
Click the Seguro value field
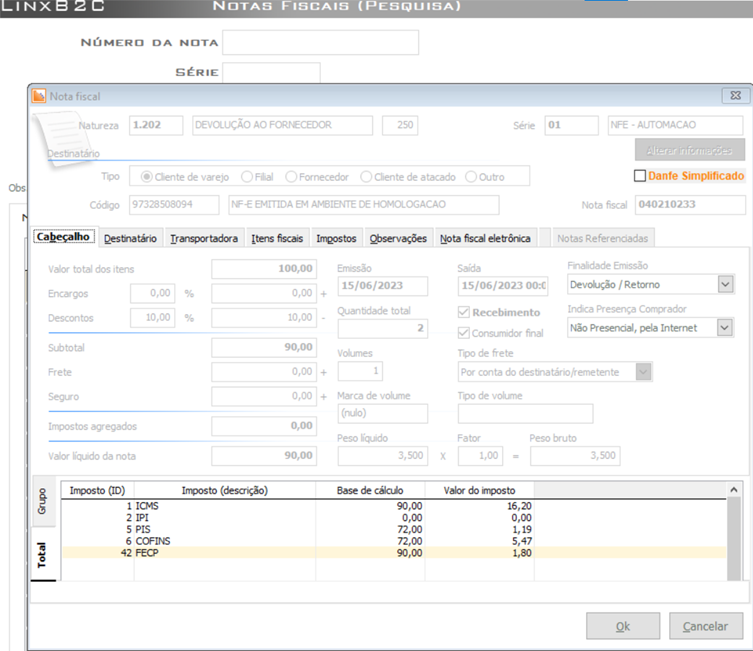pyautogui.click(x=264, y=396)
